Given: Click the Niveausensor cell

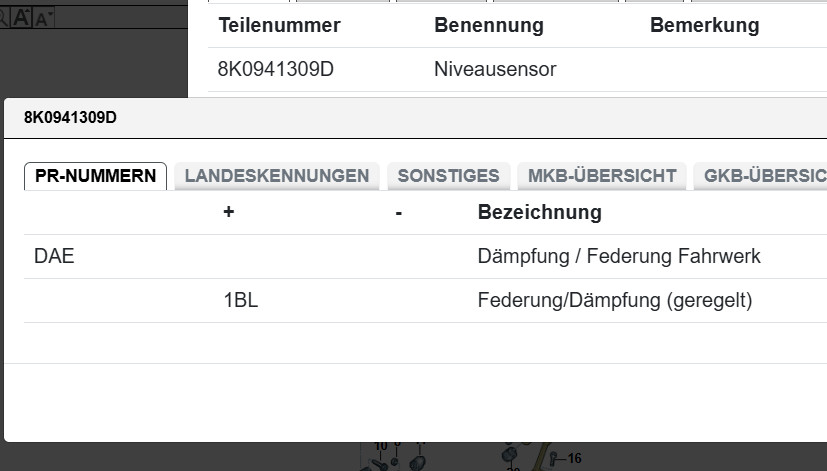Looking at the screenshot, I should pyautogui.click(x=495, y=69).
